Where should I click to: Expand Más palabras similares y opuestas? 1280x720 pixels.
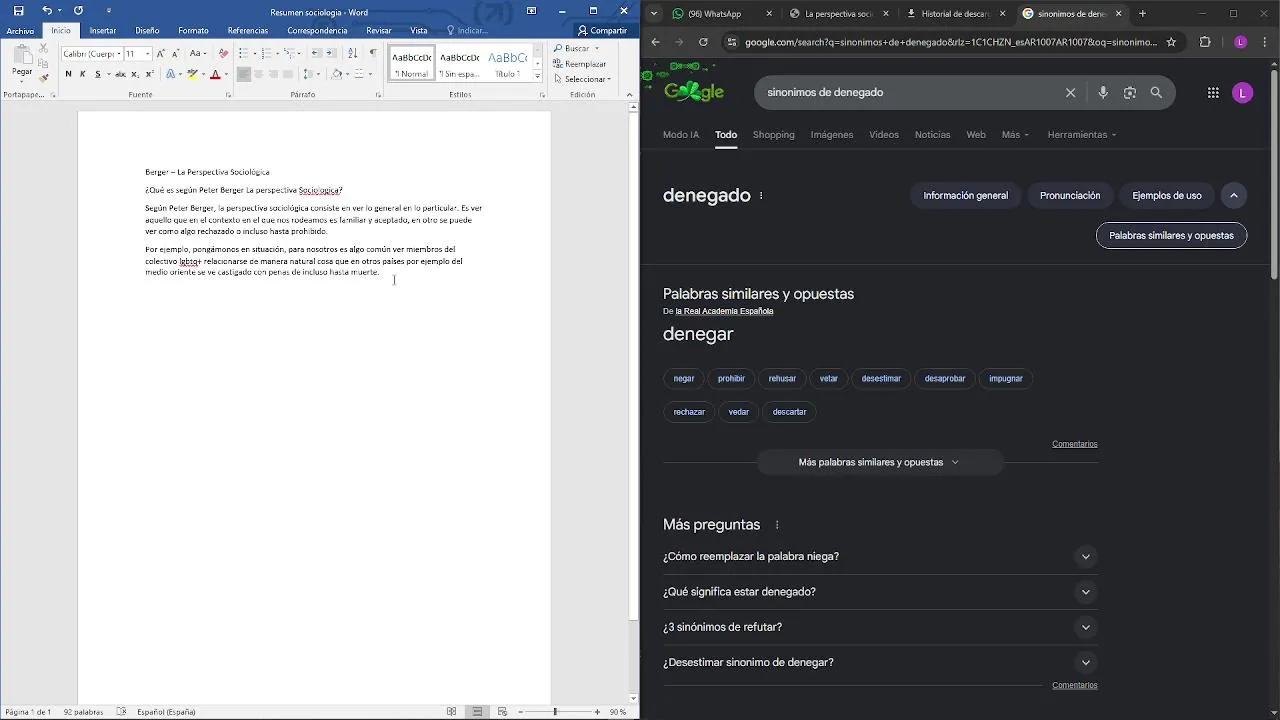click(879, 462)
